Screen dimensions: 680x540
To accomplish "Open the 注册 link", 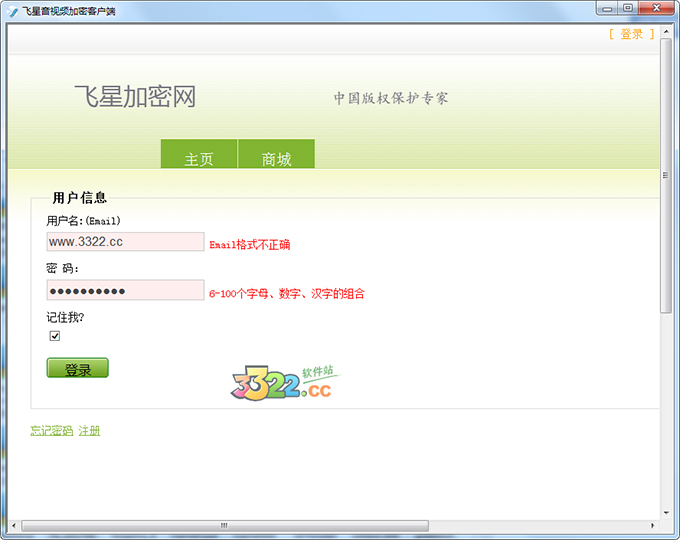I will coord(89,431).
